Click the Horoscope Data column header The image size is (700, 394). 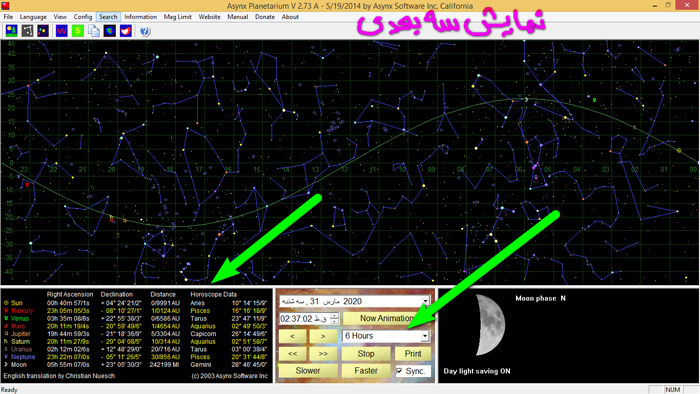213,294
